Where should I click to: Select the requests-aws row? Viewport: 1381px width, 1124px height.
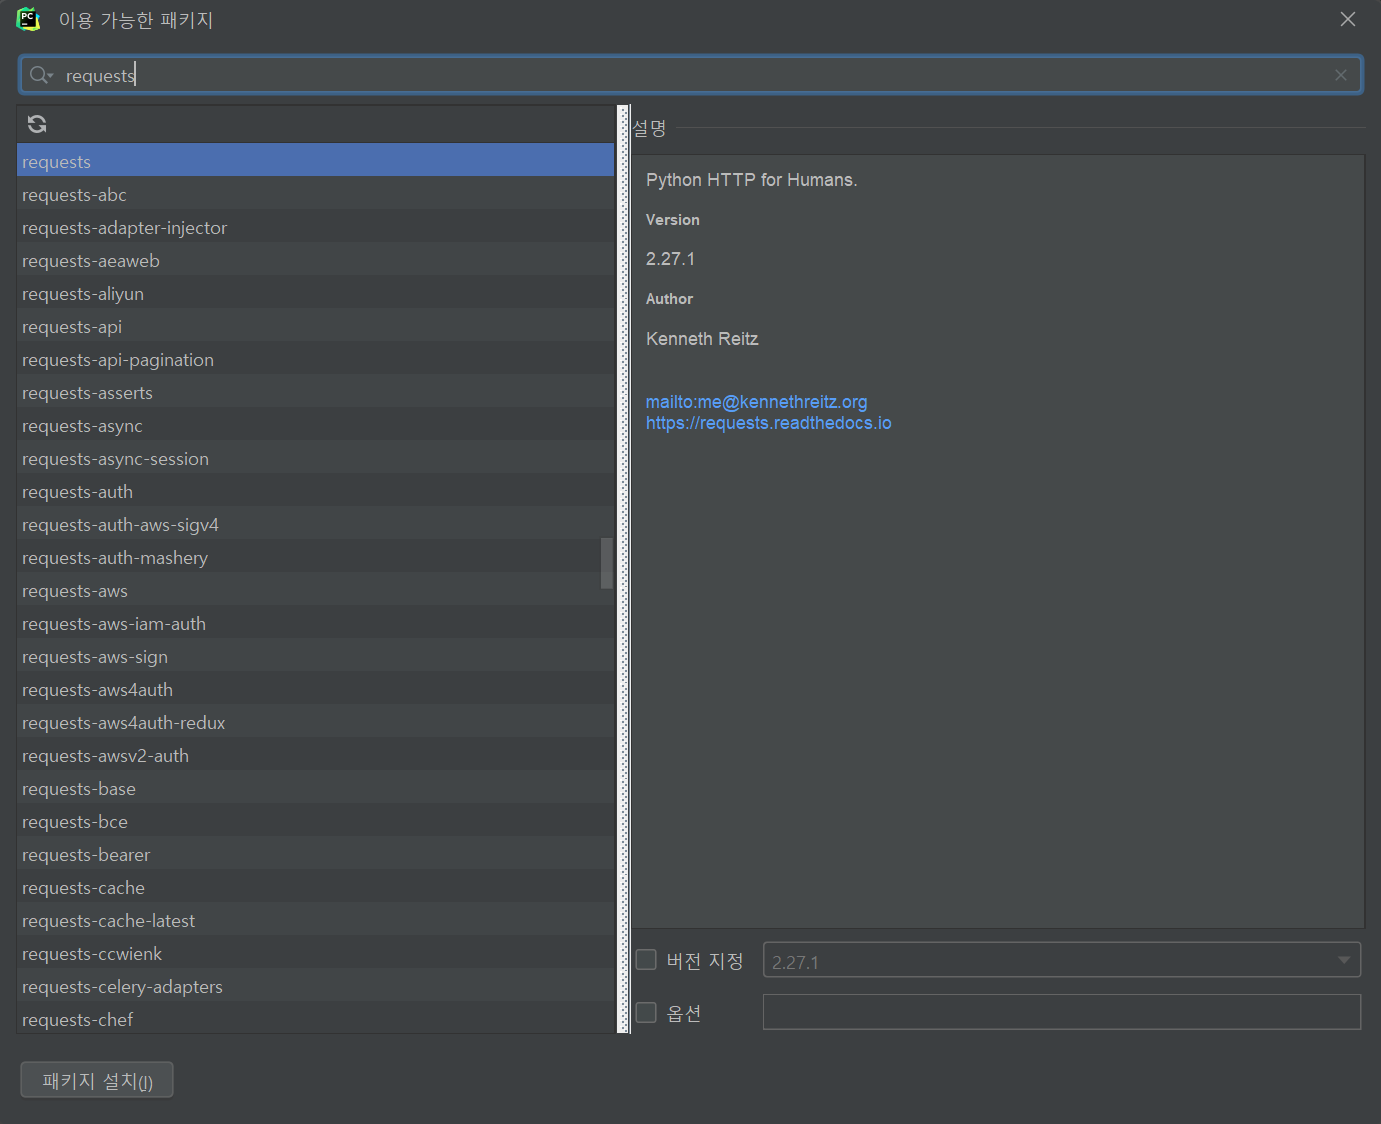pos(315,591)
